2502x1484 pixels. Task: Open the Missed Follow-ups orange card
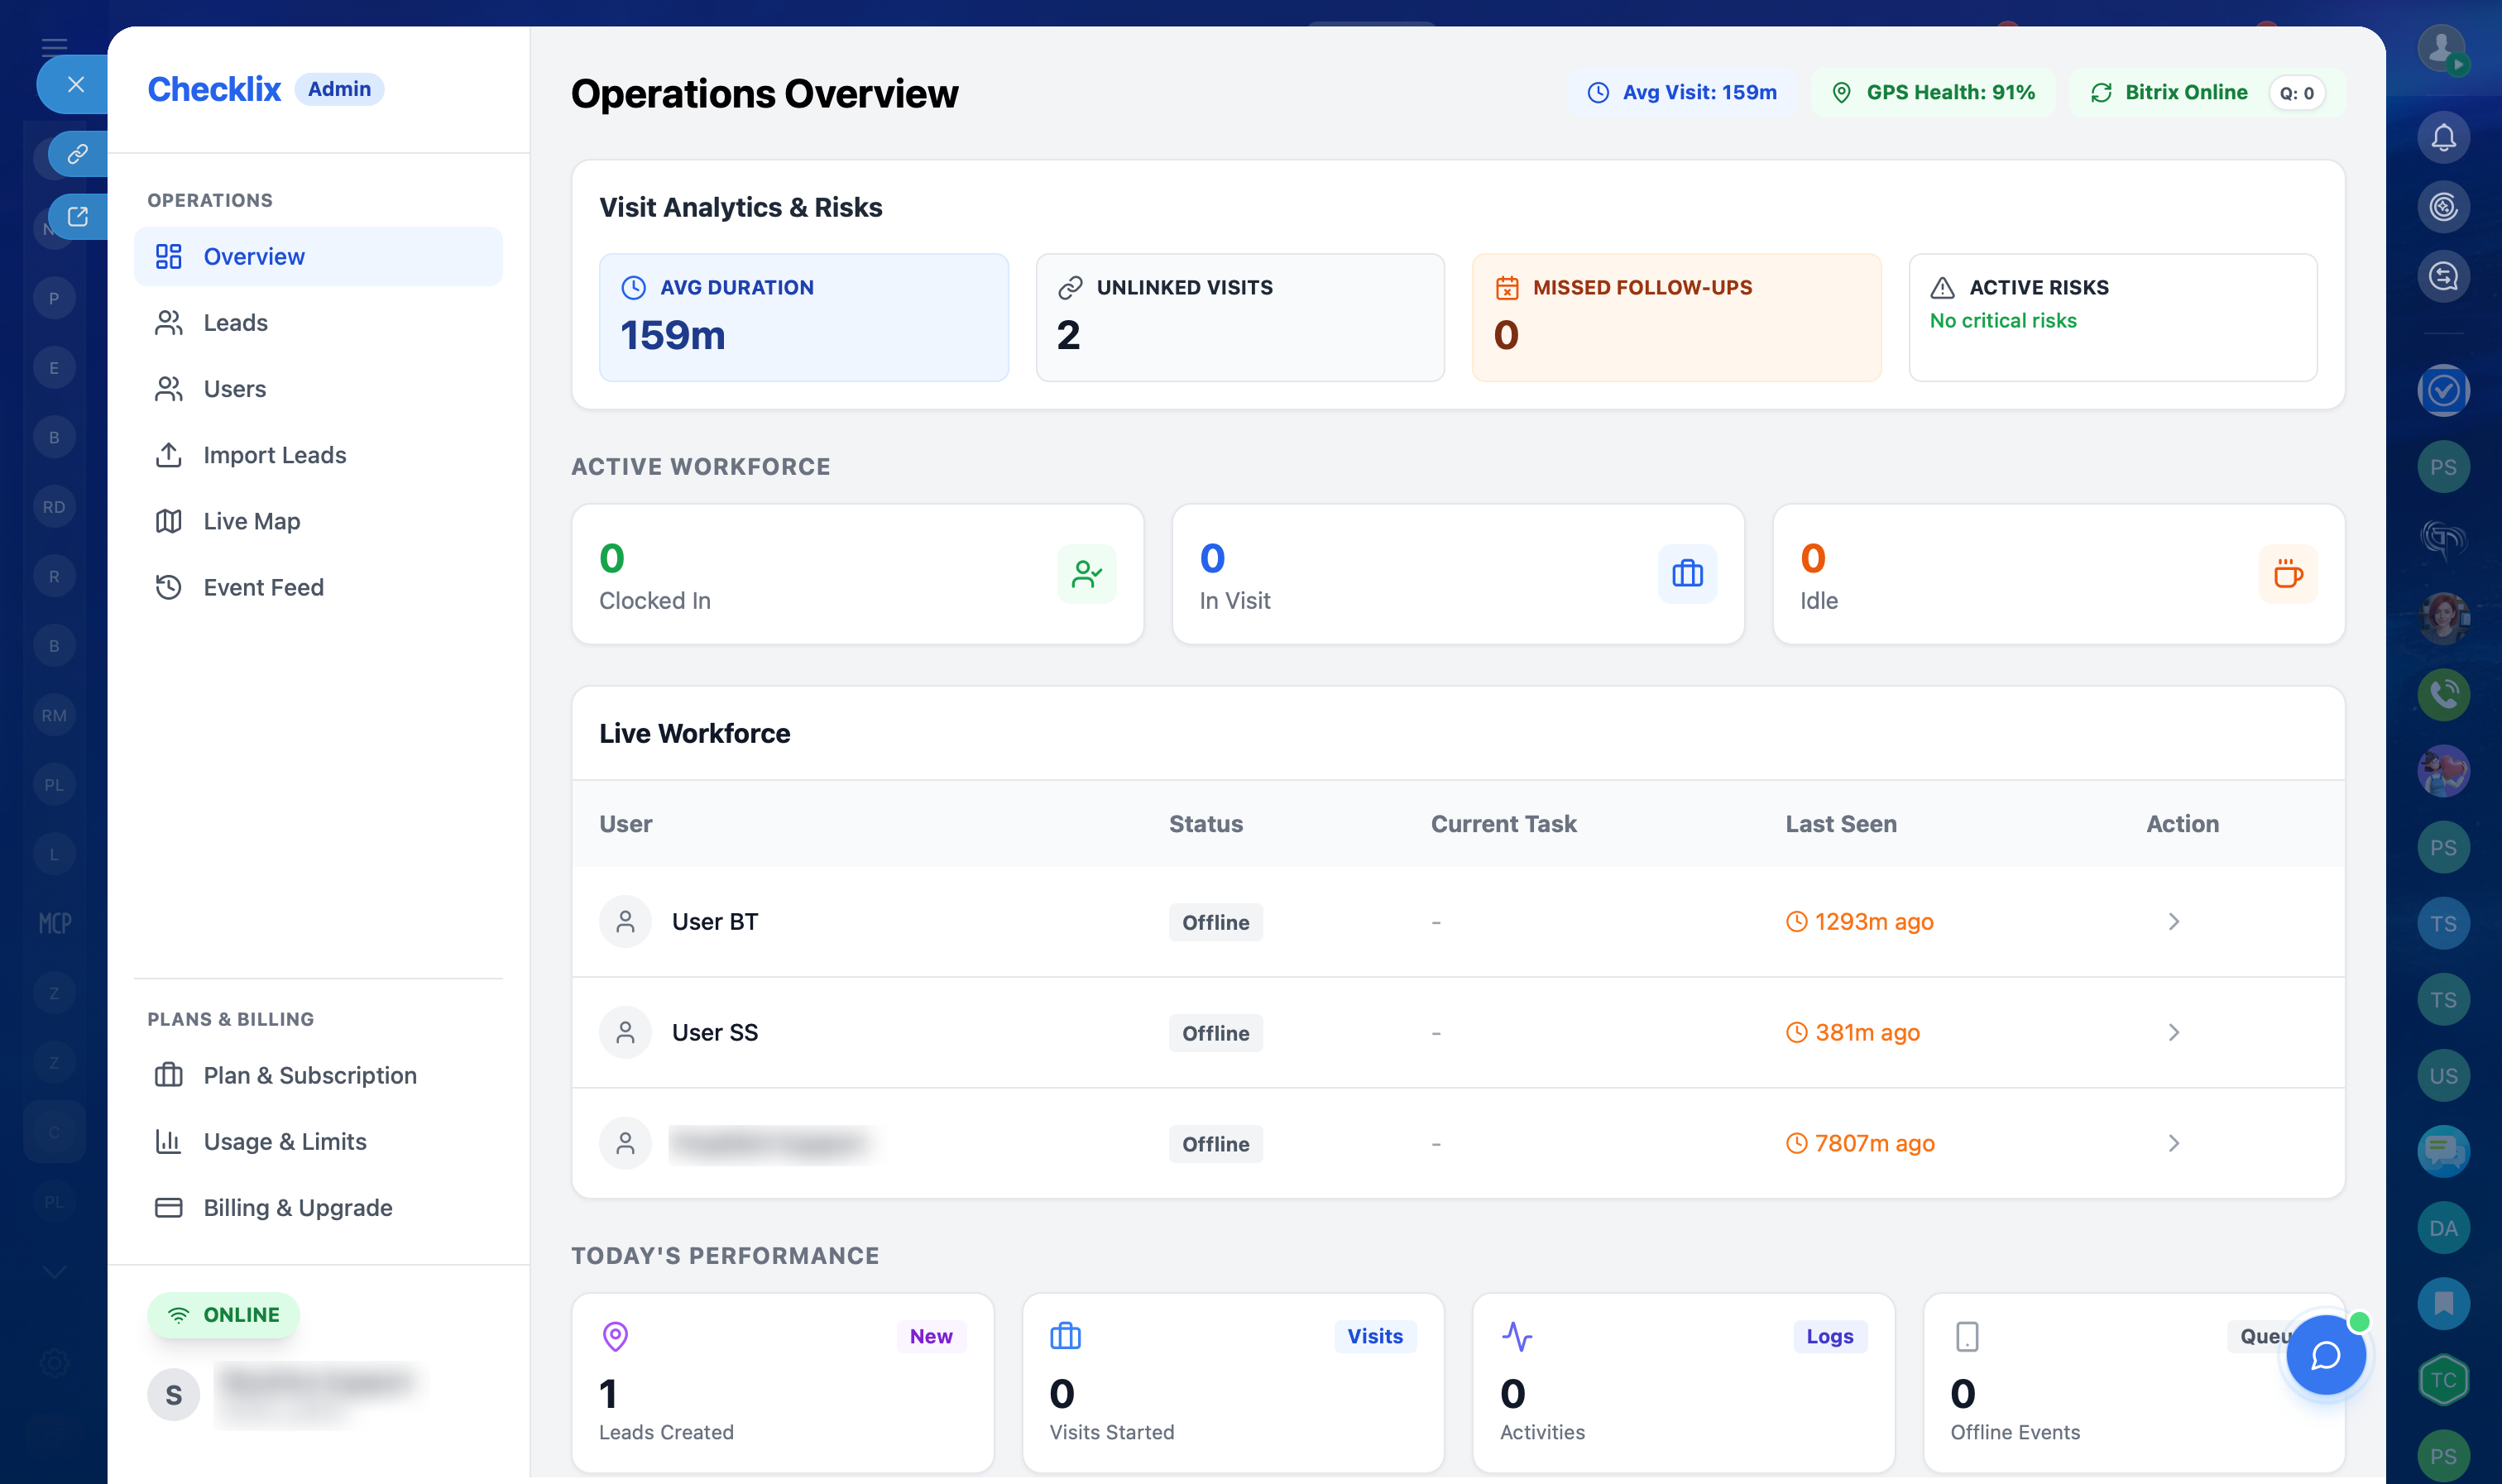1676,317
